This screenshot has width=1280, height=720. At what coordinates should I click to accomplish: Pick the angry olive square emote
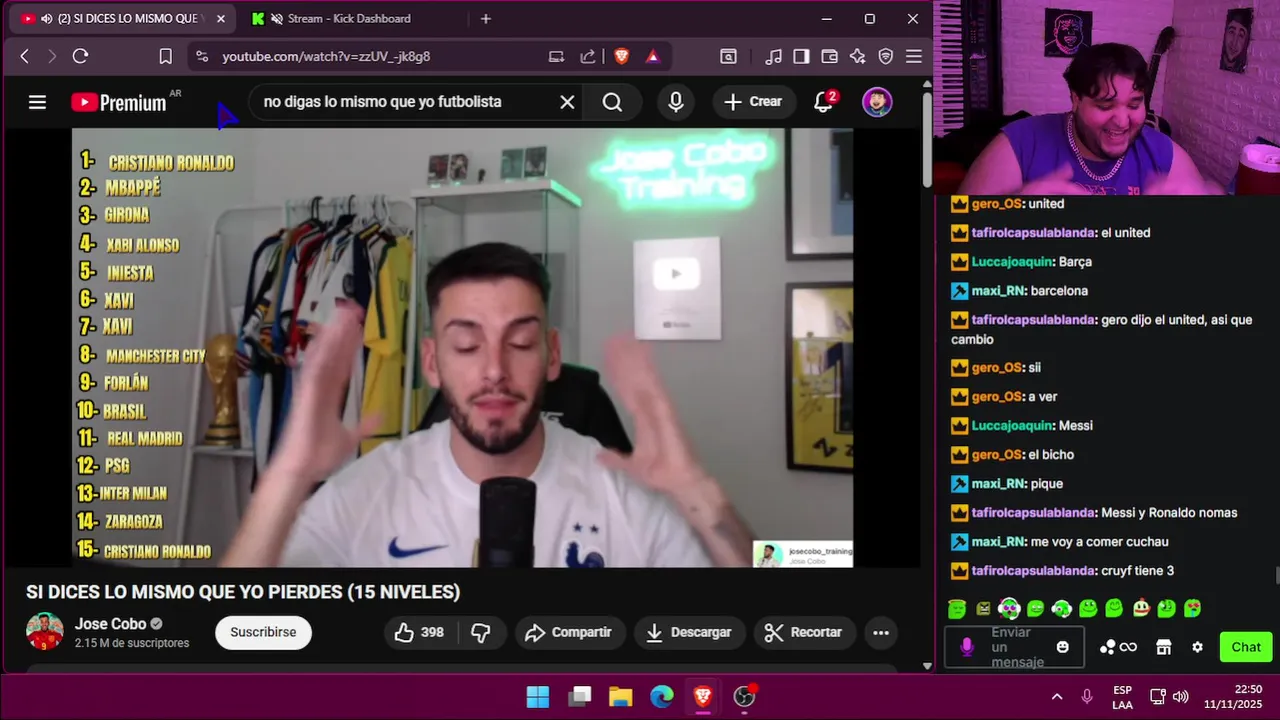click(983, 608)
